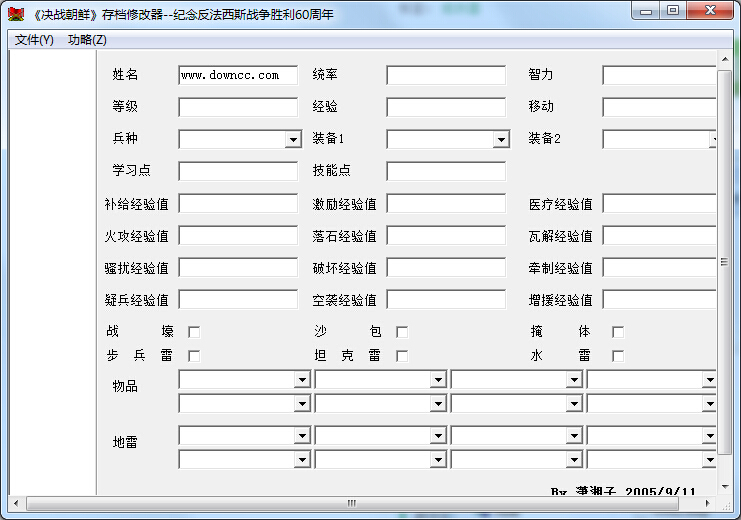Toggle the 战壕 checkbox
The image size is (741, 520).
194,332
